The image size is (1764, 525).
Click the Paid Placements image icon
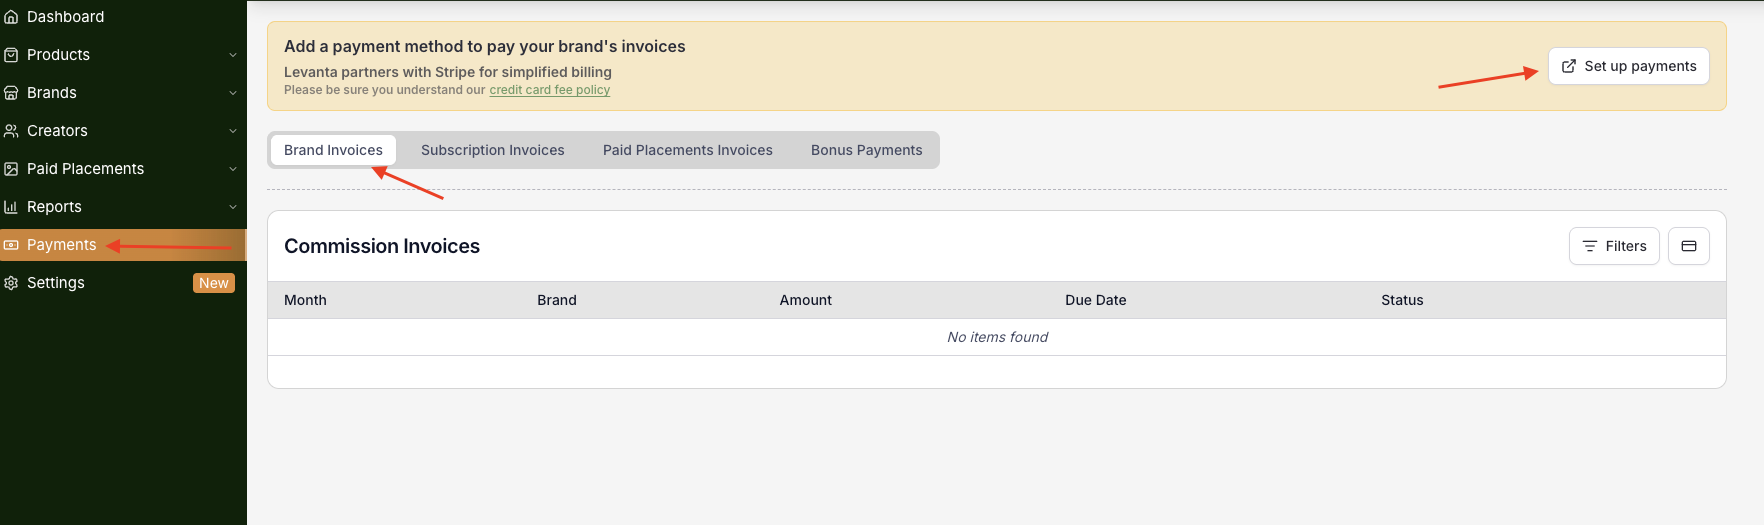point(11,169)
